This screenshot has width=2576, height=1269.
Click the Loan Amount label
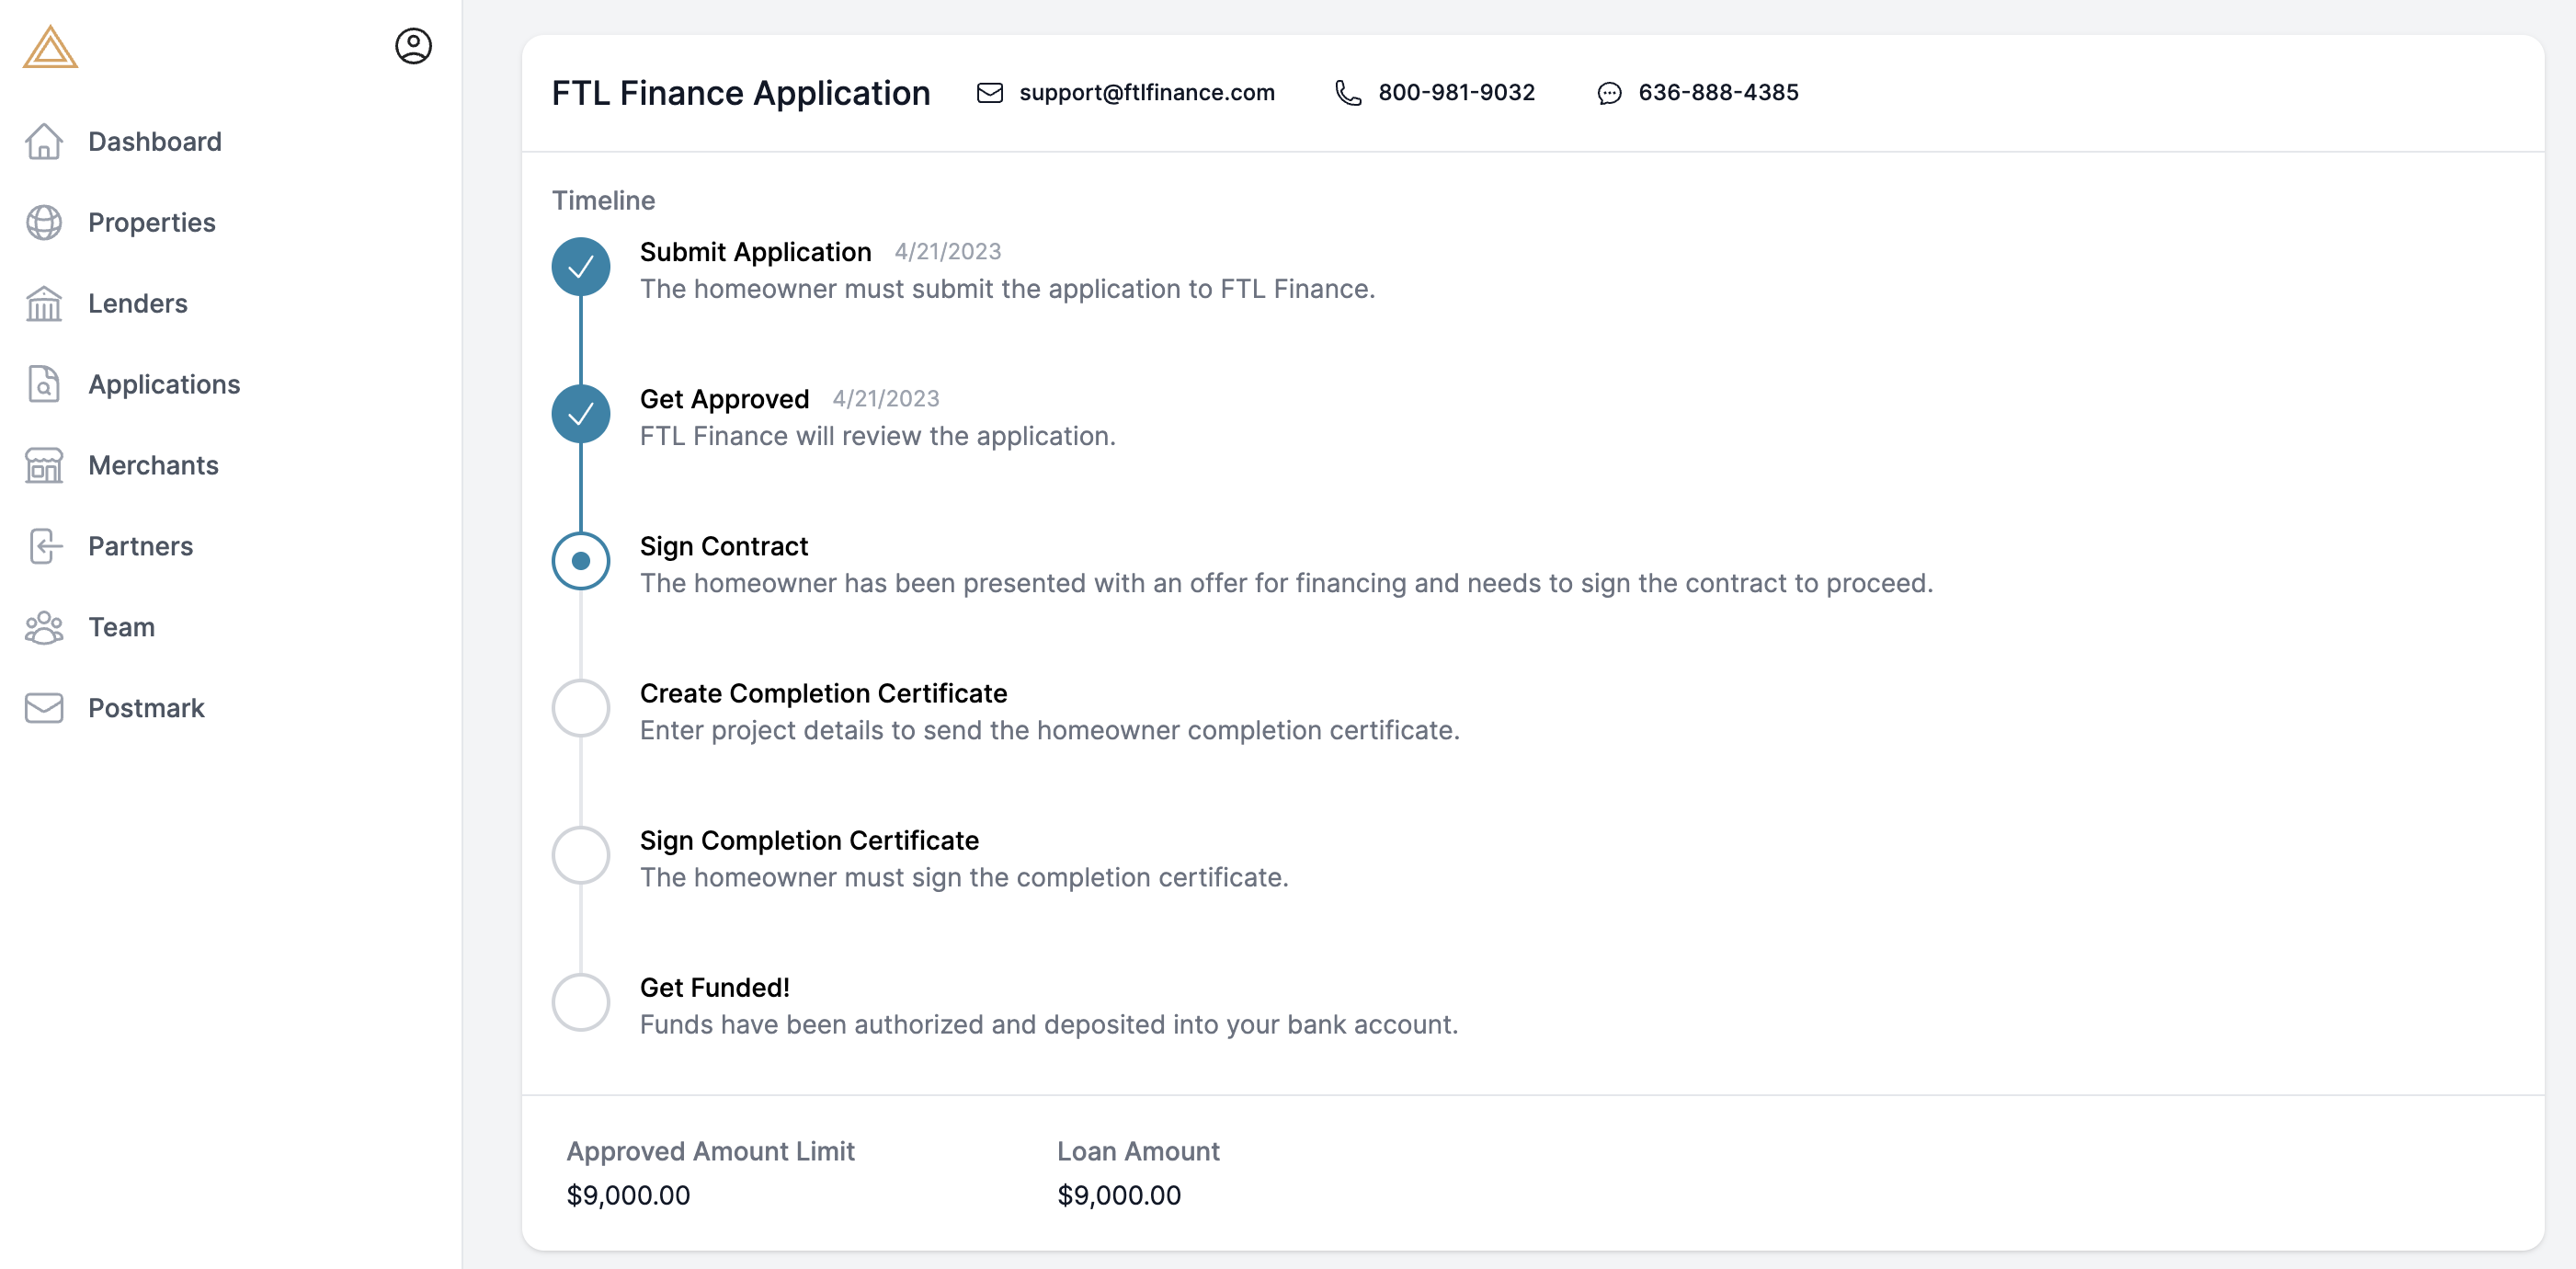tap(1138, 1152)
